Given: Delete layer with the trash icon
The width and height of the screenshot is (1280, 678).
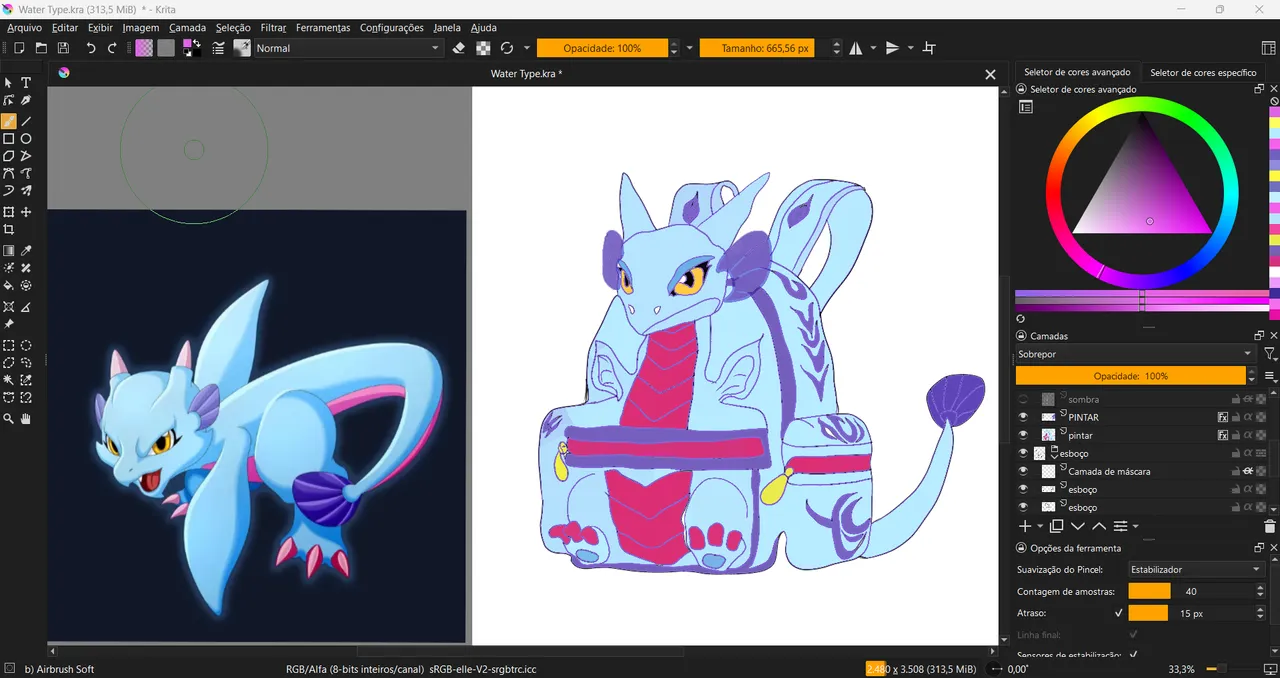Looking at the screenshot, I should (x=1270, y=526).
